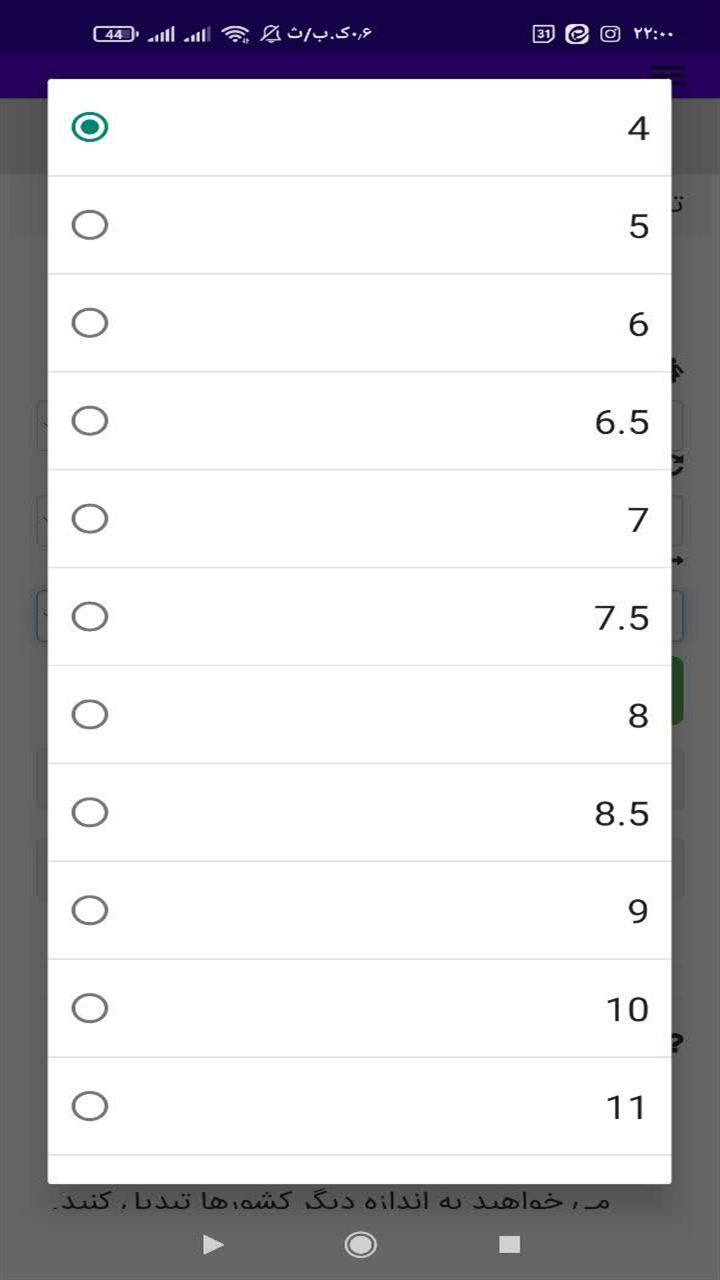Choose the 7.5 radio option
Screen dimensions: 720x1280
click(x=90, y=617)
